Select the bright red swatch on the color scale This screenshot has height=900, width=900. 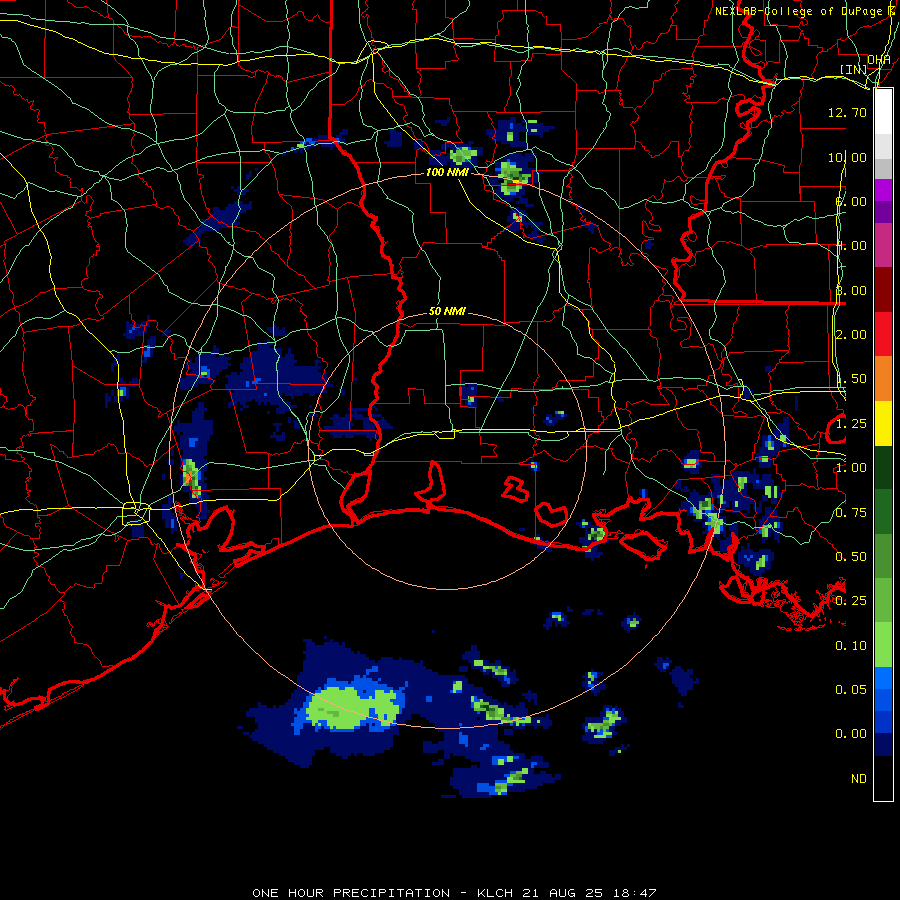click(883, 334)
